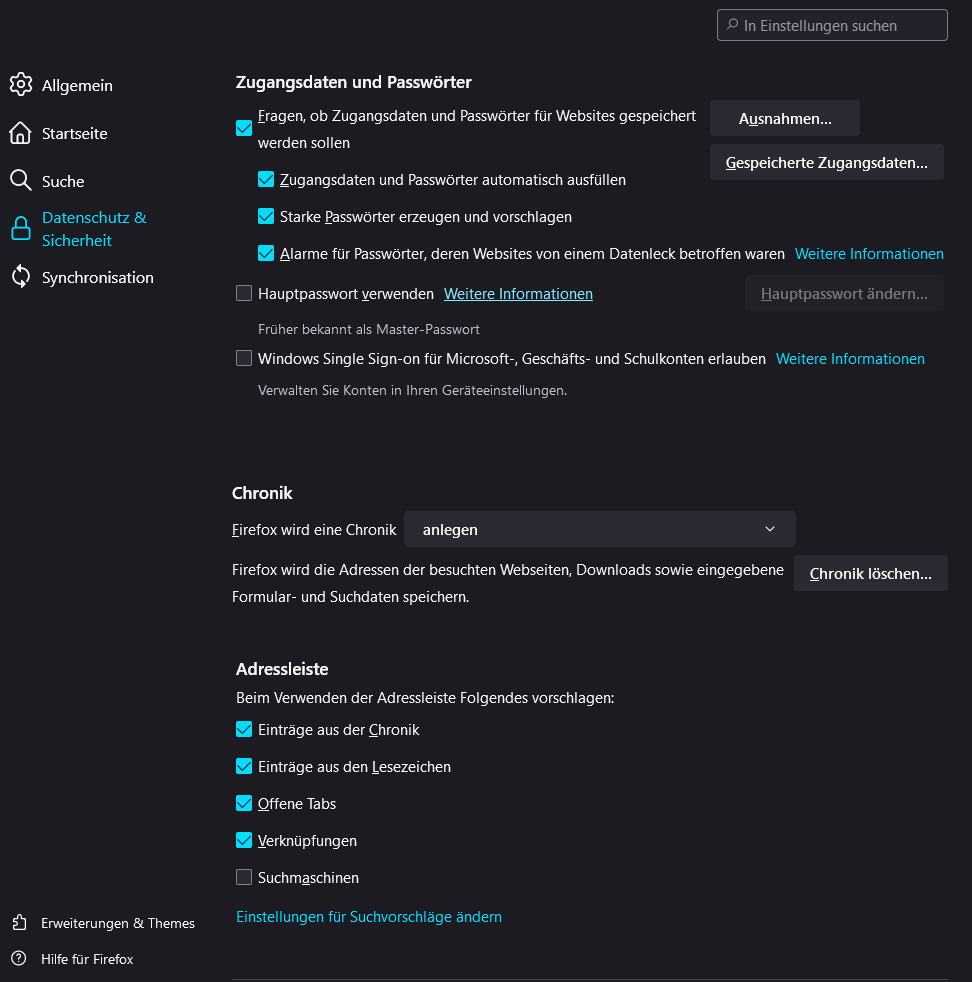Switch to the Synchronisation section
Screen dimensions: 972x982
pos(98,278)
